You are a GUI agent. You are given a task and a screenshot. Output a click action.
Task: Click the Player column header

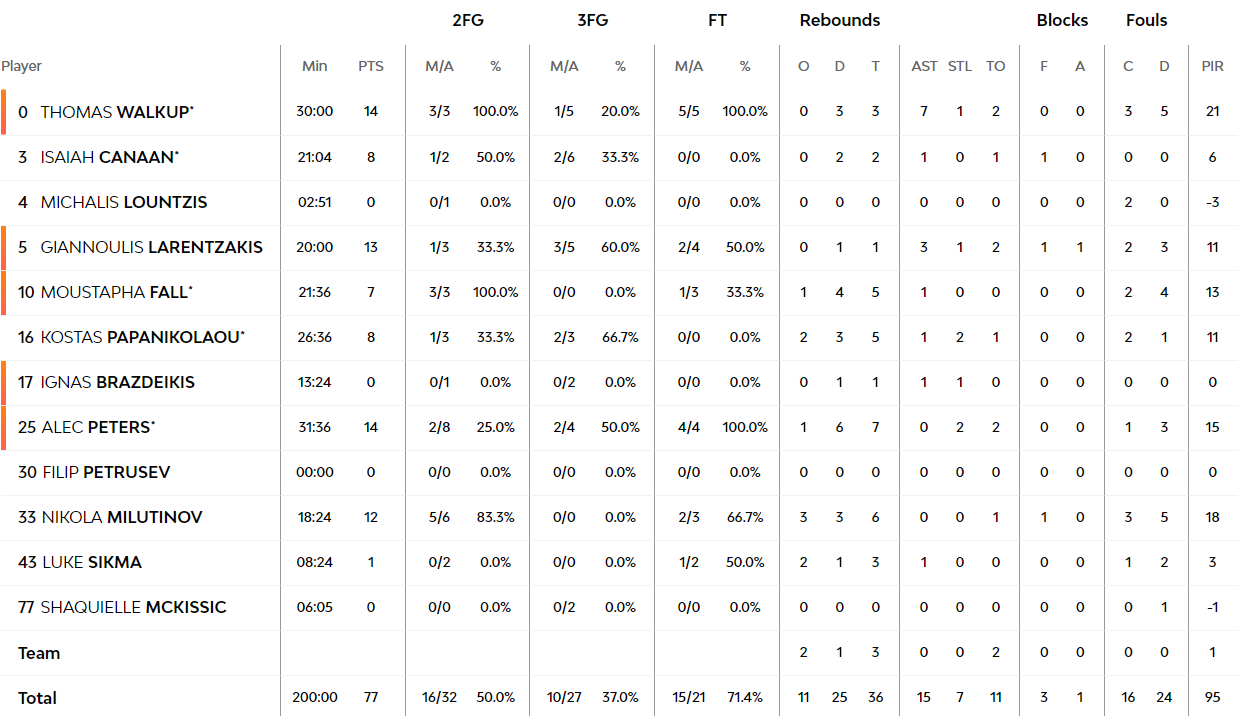point(22,66)
